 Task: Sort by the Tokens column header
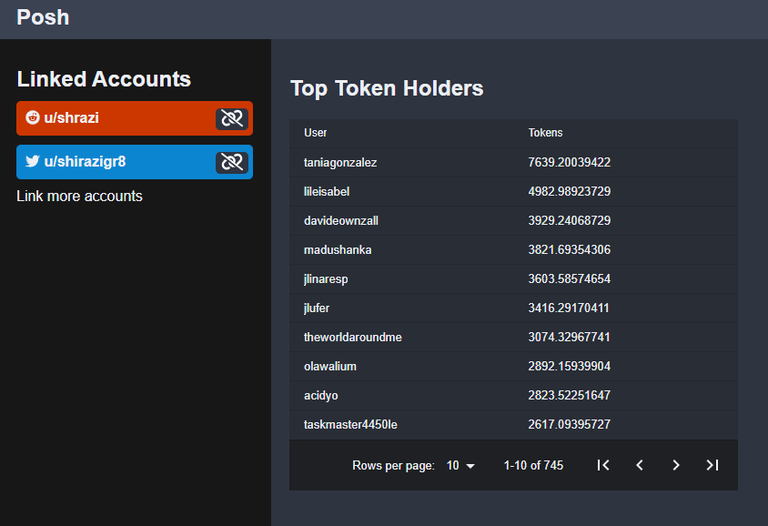545,133
